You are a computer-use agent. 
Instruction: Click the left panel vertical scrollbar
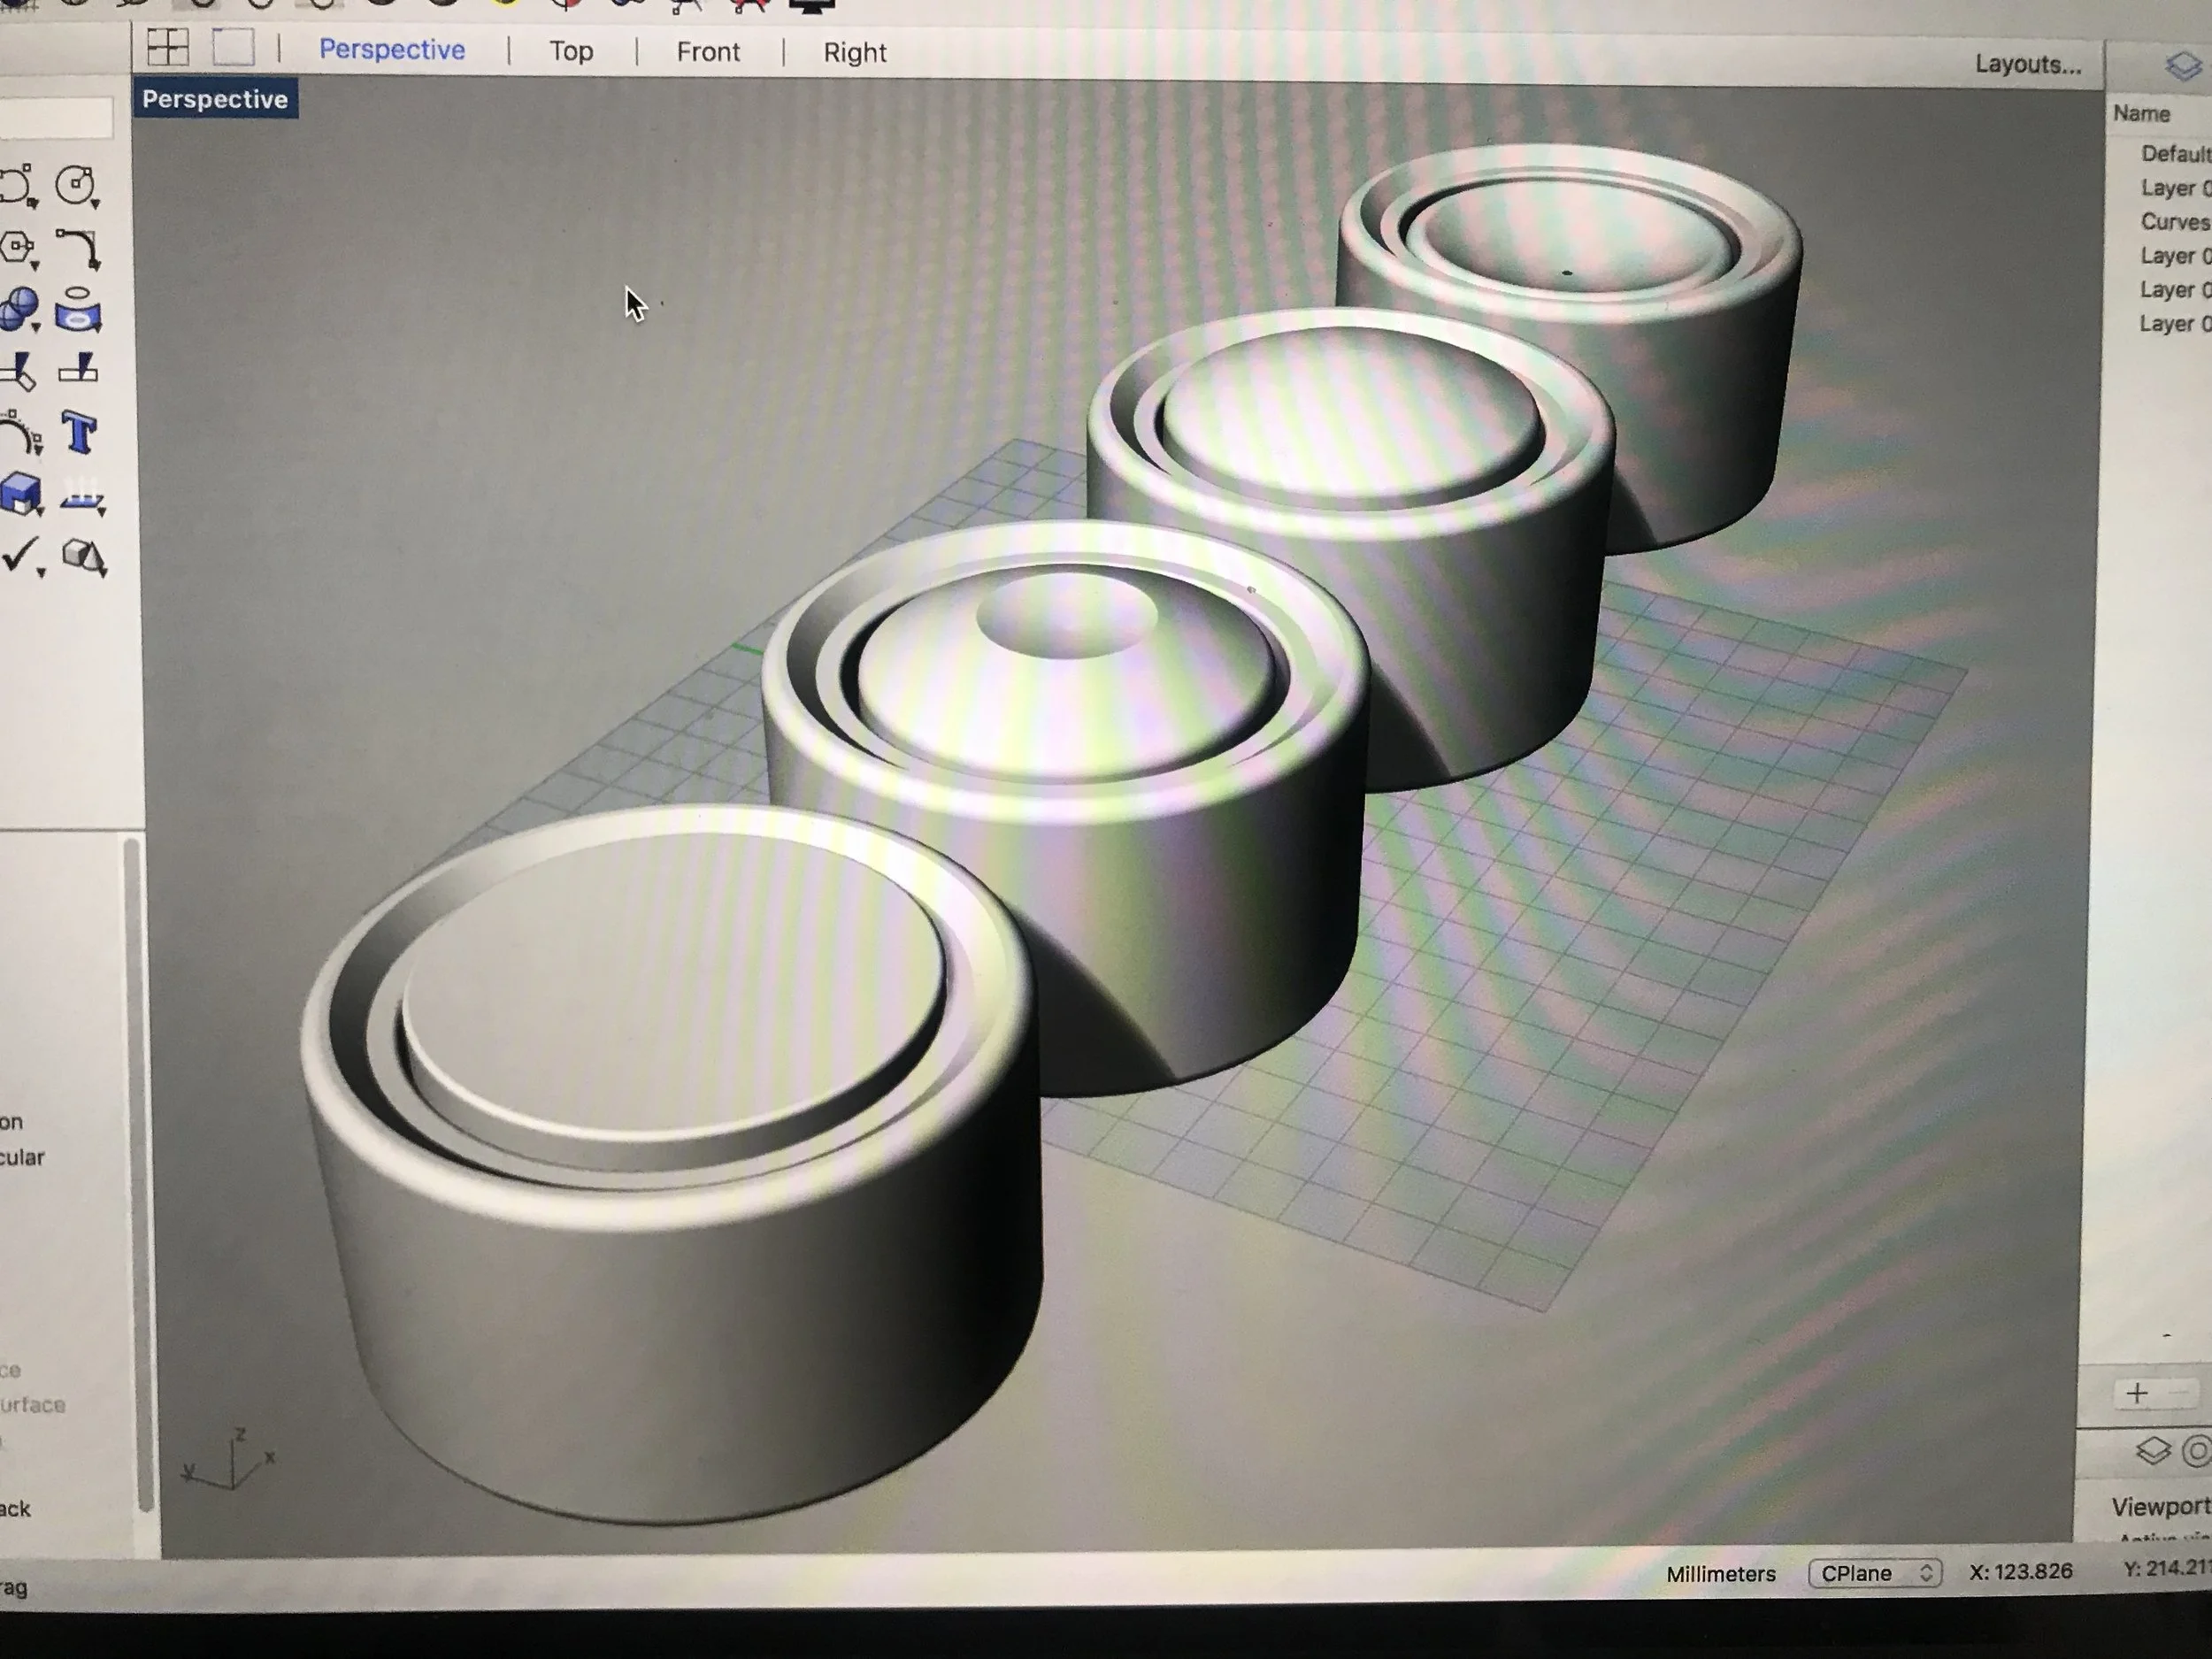tap(139, 1176)
